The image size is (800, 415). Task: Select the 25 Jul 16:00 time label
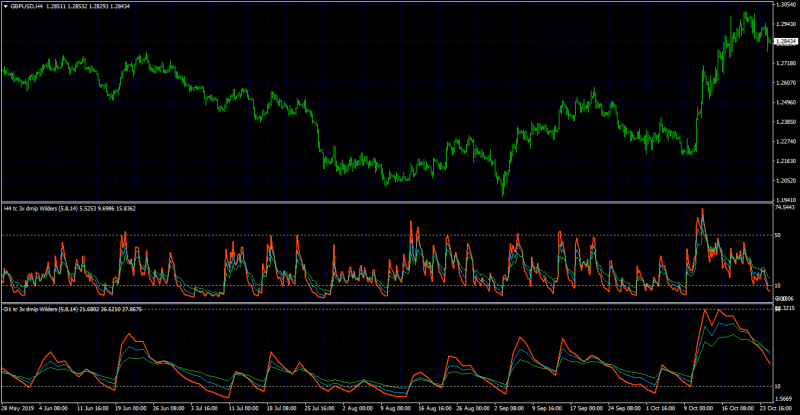coord(320,408)
